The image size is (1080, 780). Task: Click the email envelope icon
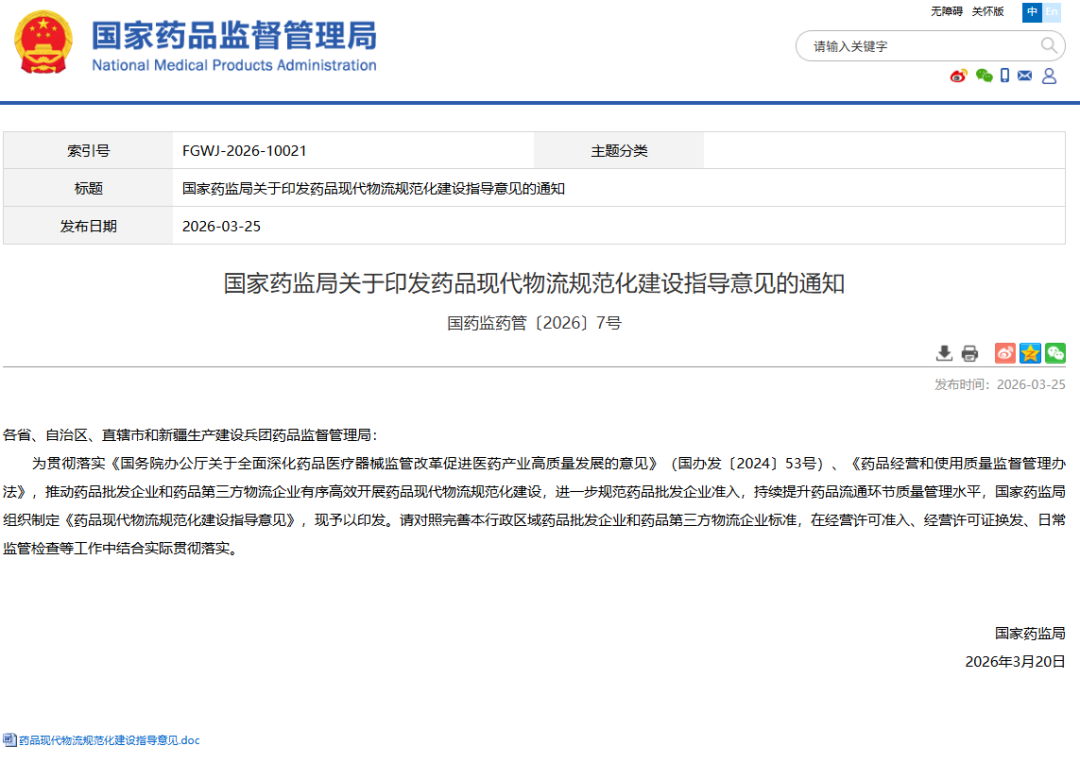[x=1025, y=76]
